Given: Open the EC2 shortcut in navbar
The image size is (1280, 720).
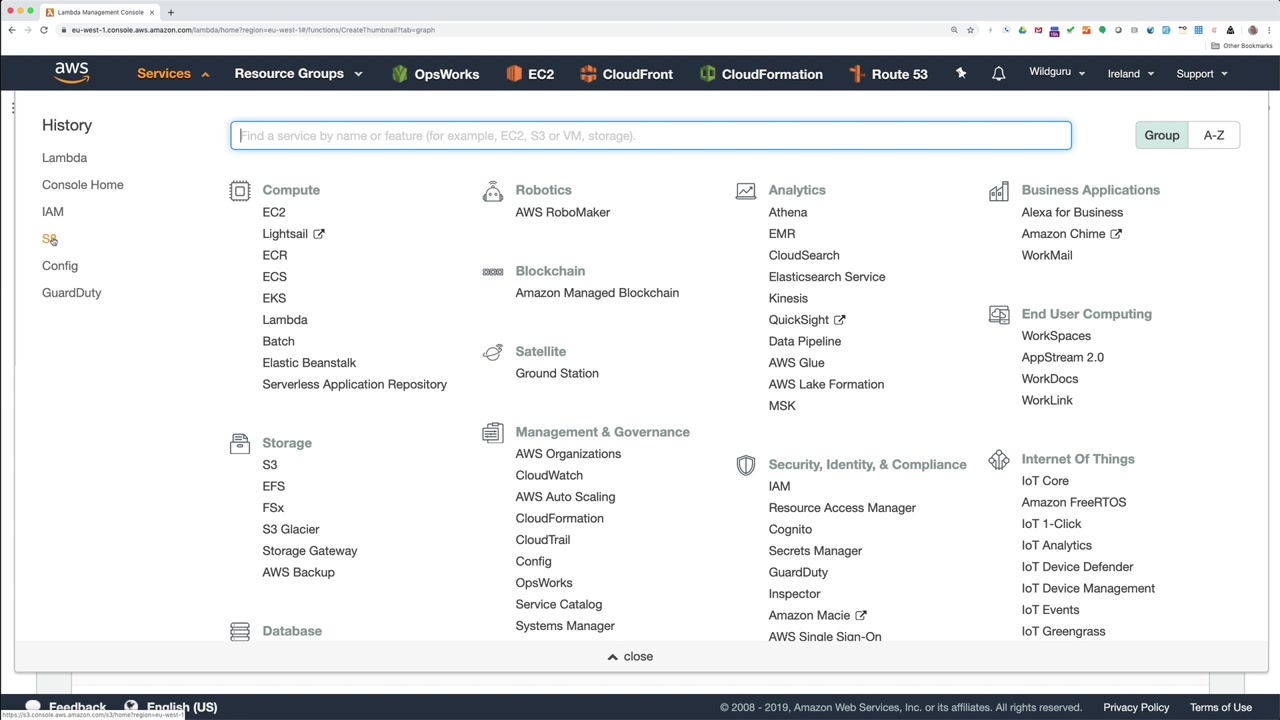Looking at the screenshot, I should coord(530,74).
